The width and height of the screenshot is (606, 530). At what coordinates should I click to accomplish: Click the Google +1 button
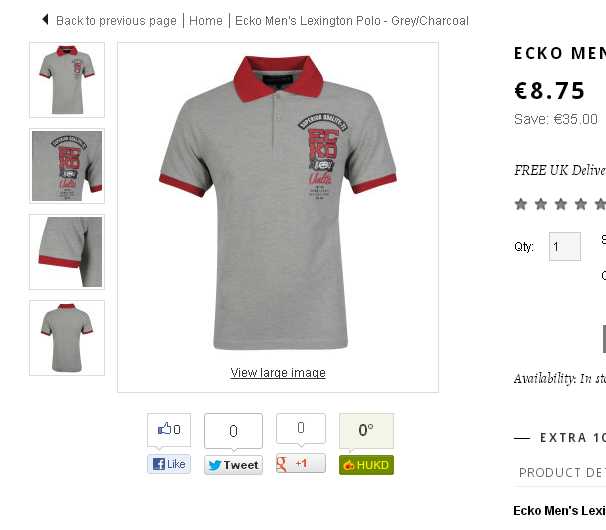point(301,464)
